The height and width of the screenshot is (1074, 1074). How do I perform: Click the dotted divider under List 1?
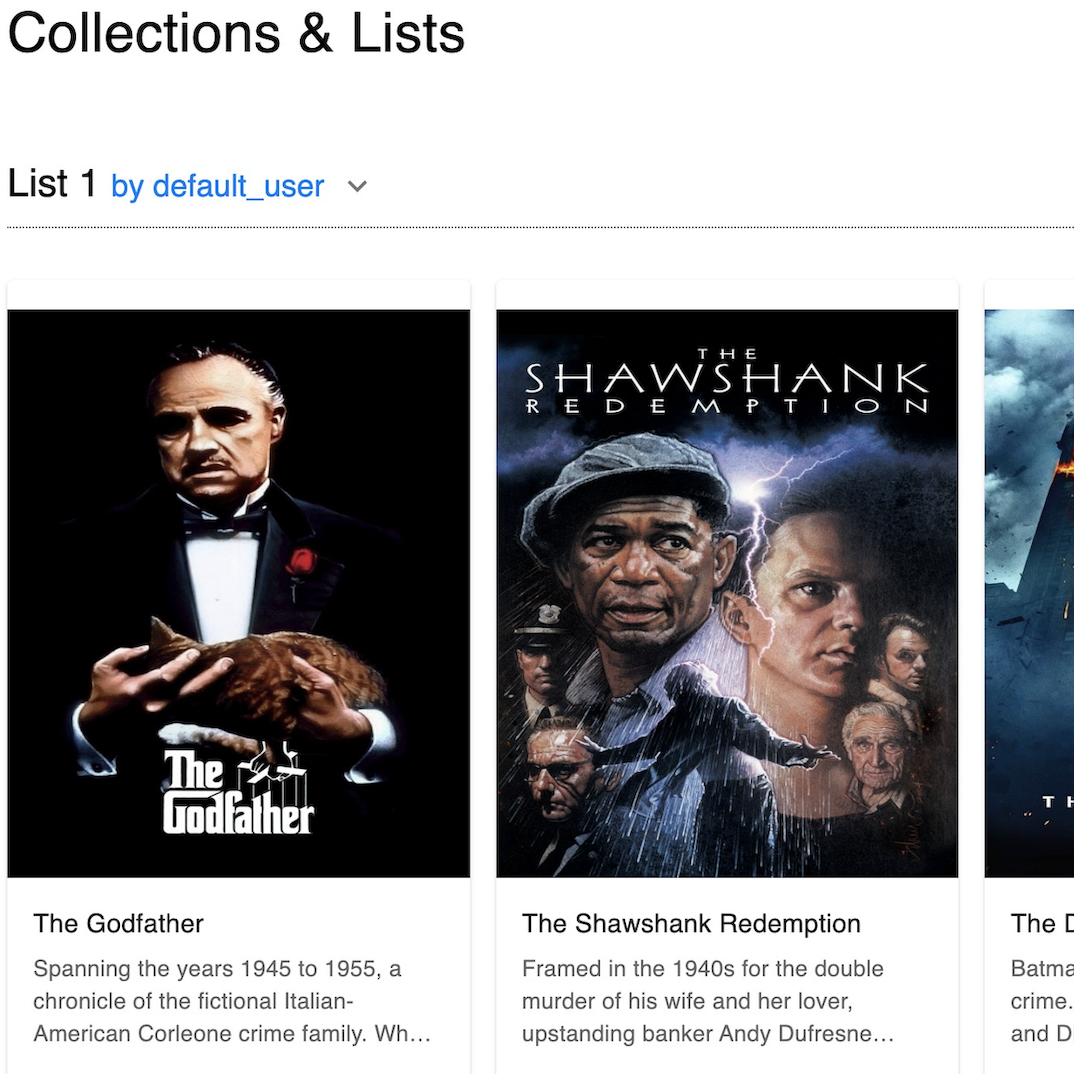540,227
